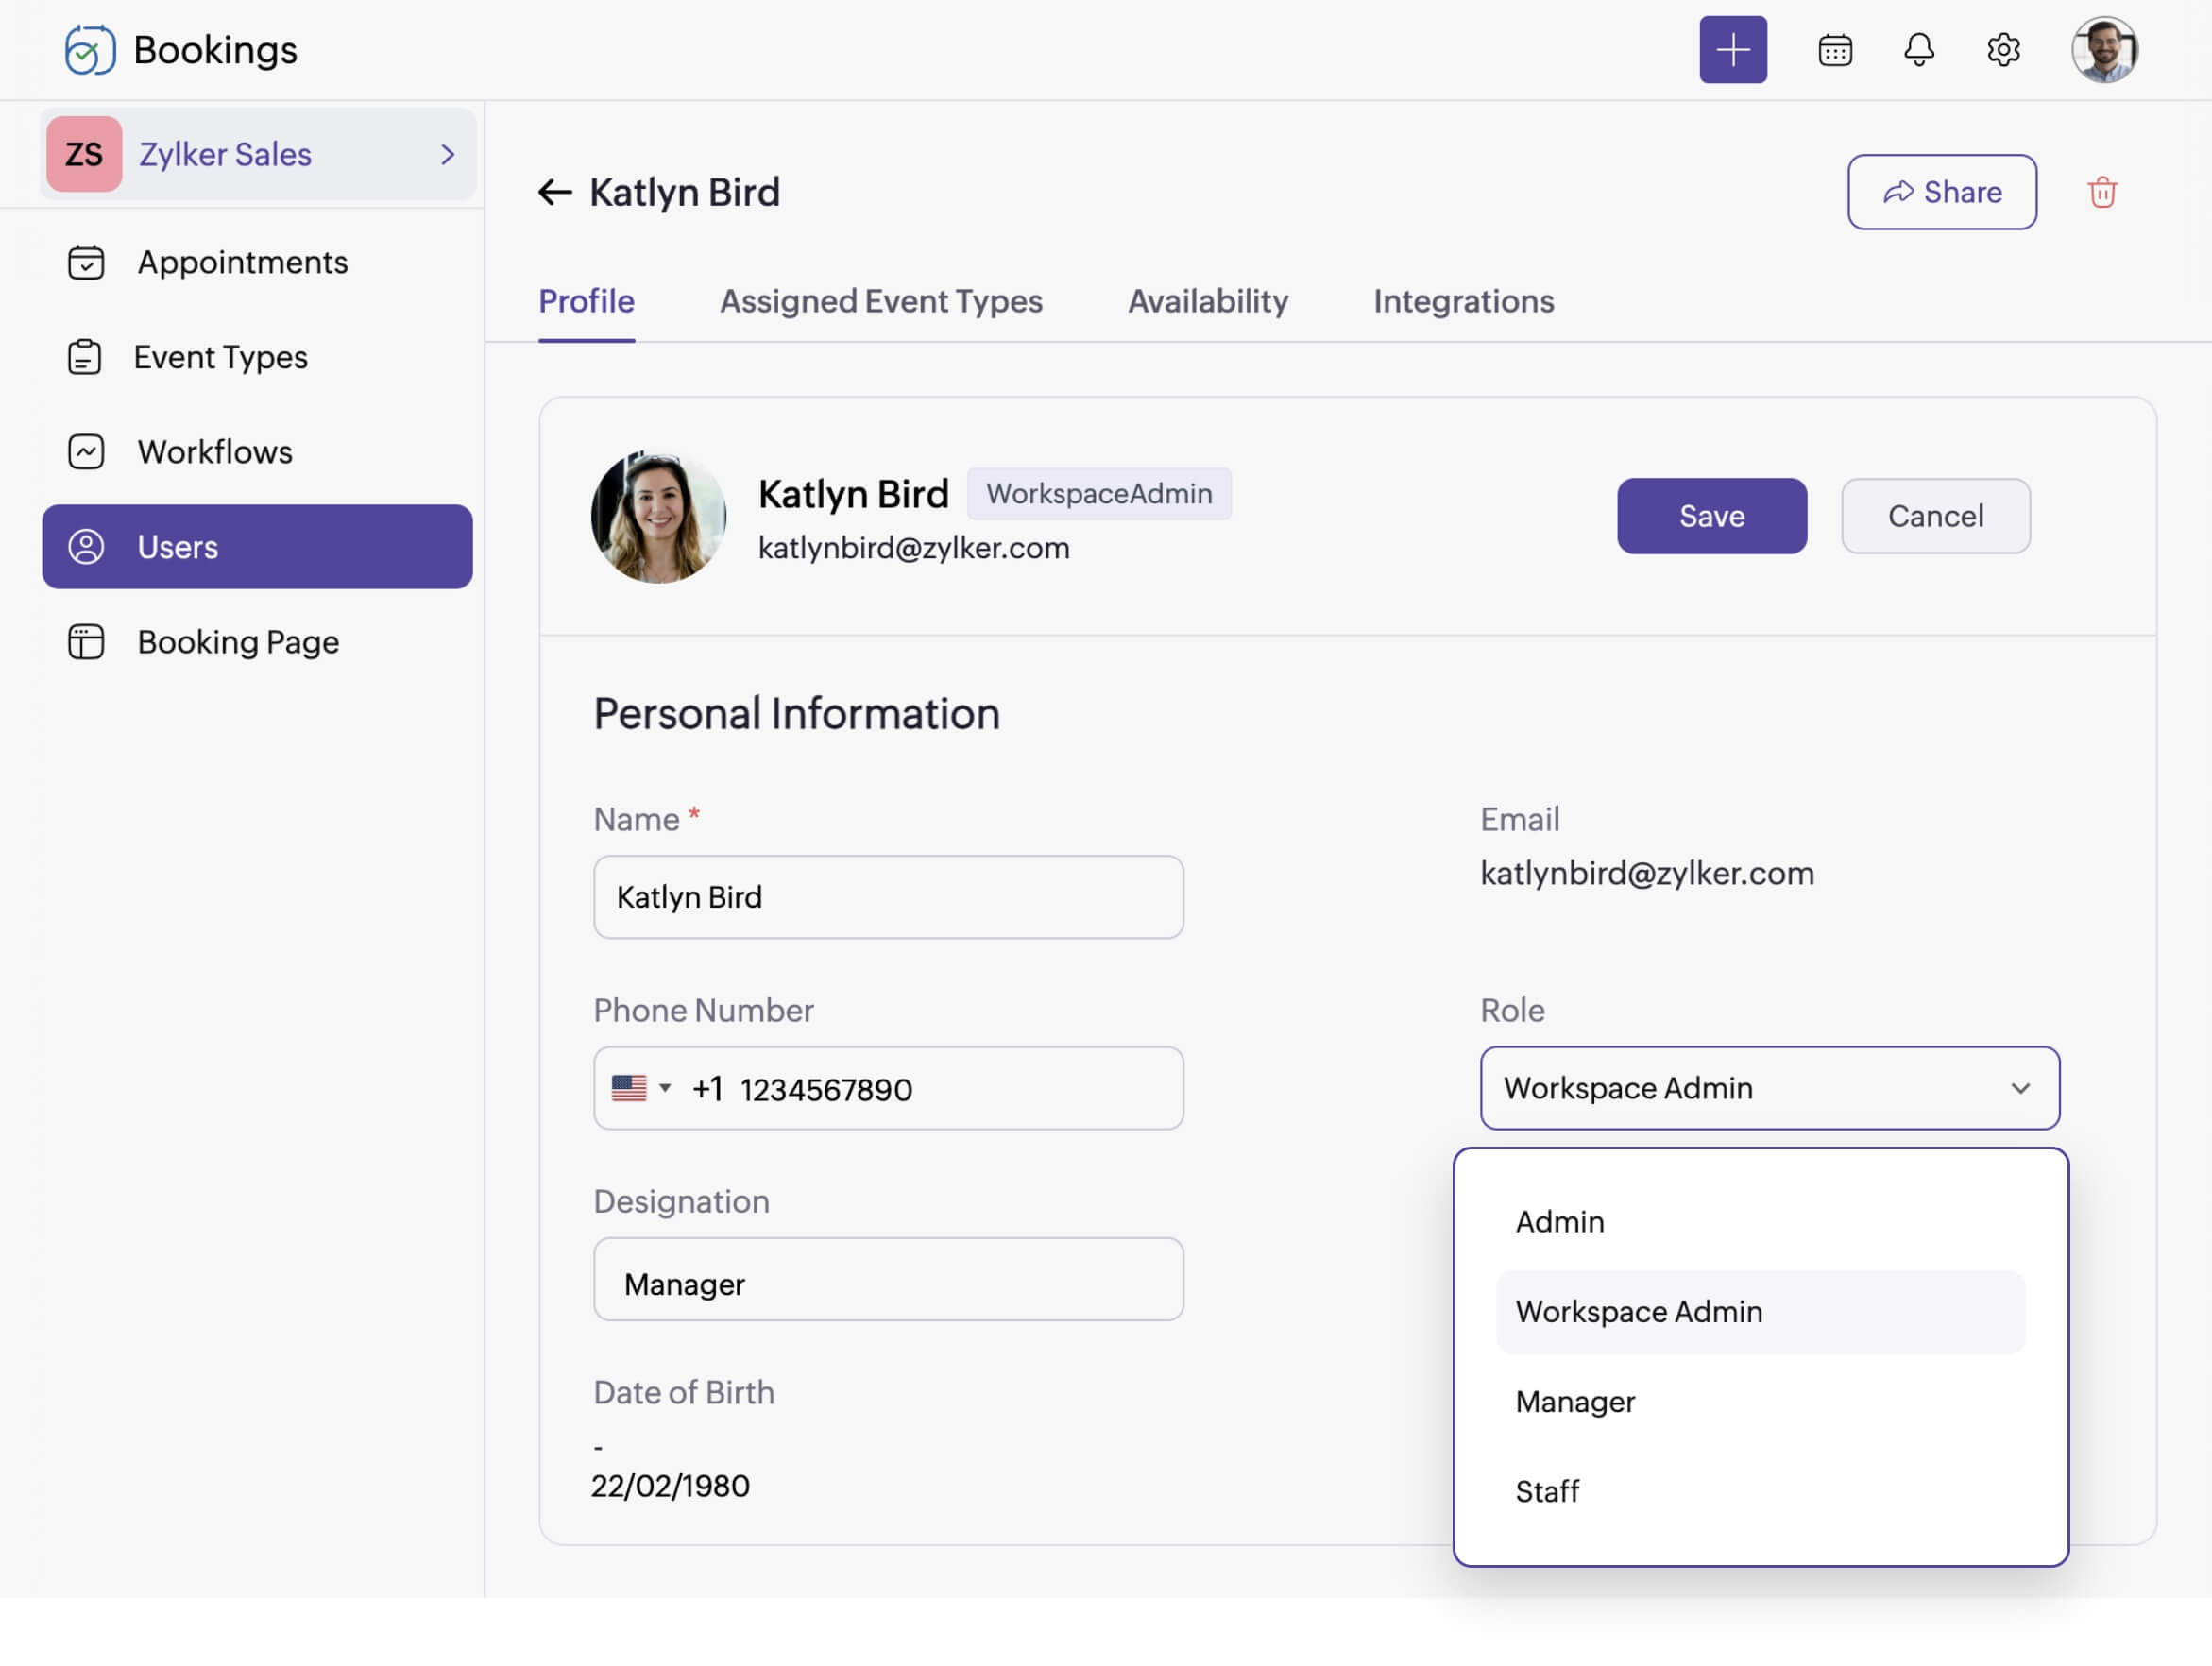Select Staff role option
Image resolution: width=2212 pixels, height=1666 pixels.
[x=1547, y=1491]
